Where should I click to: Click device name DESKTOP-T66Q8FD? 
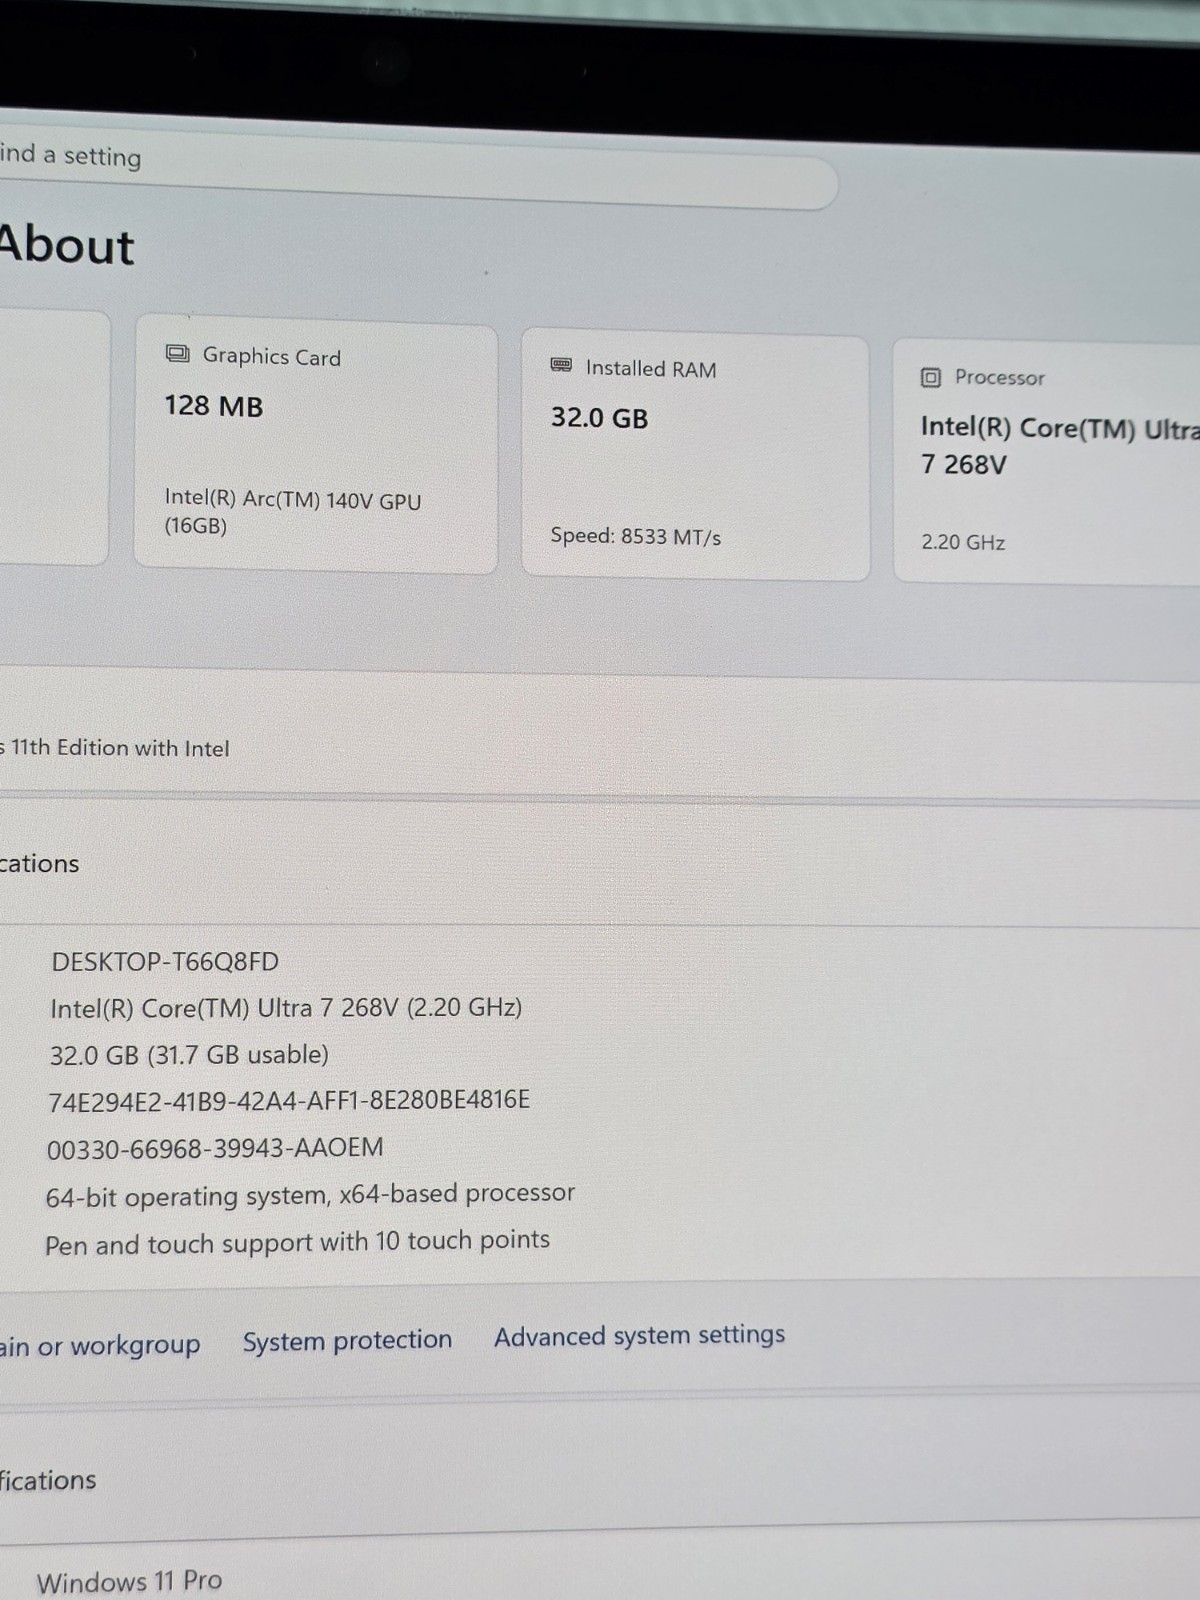click(165, 962)
